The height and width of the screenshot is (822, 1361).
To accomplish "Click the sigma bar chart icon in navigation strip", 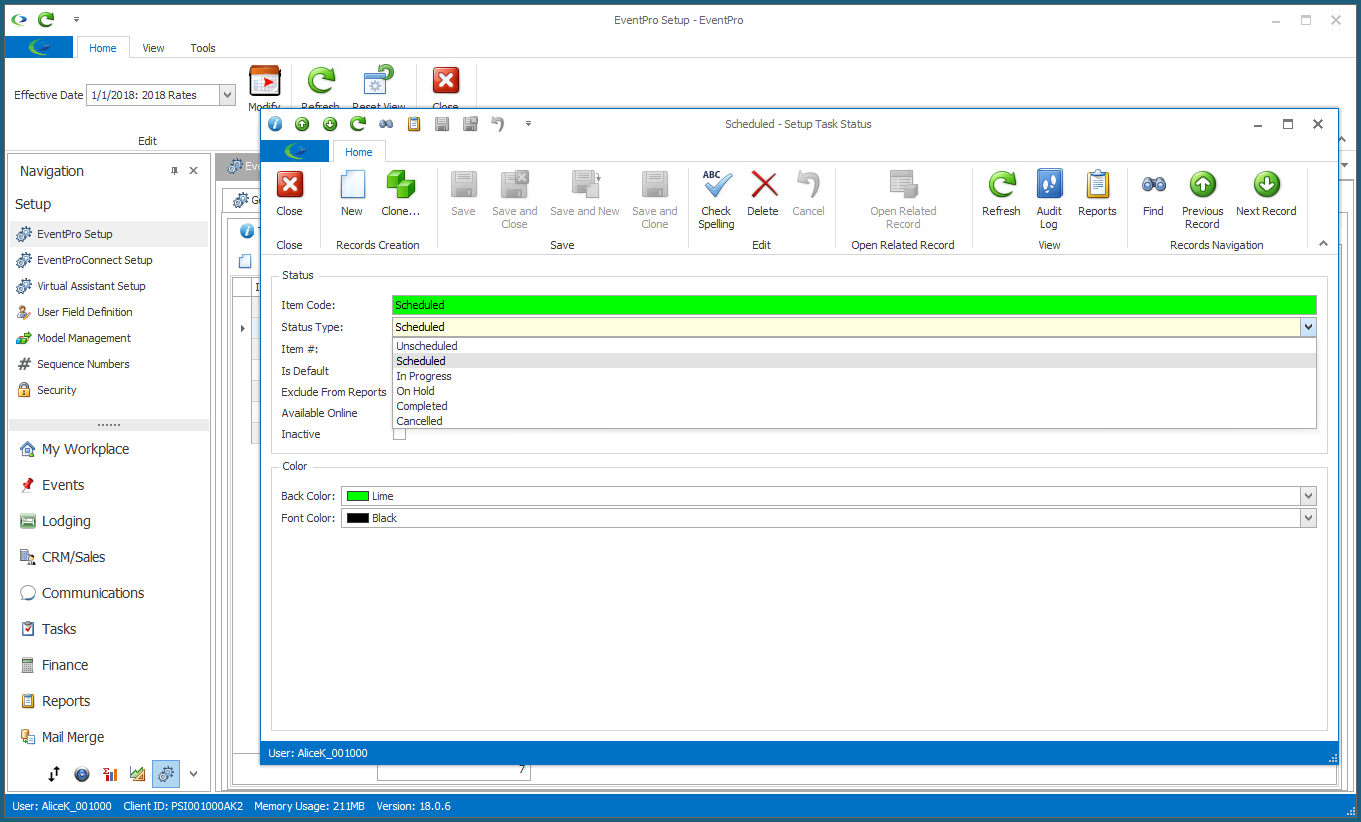I will (x=110, y=774).
